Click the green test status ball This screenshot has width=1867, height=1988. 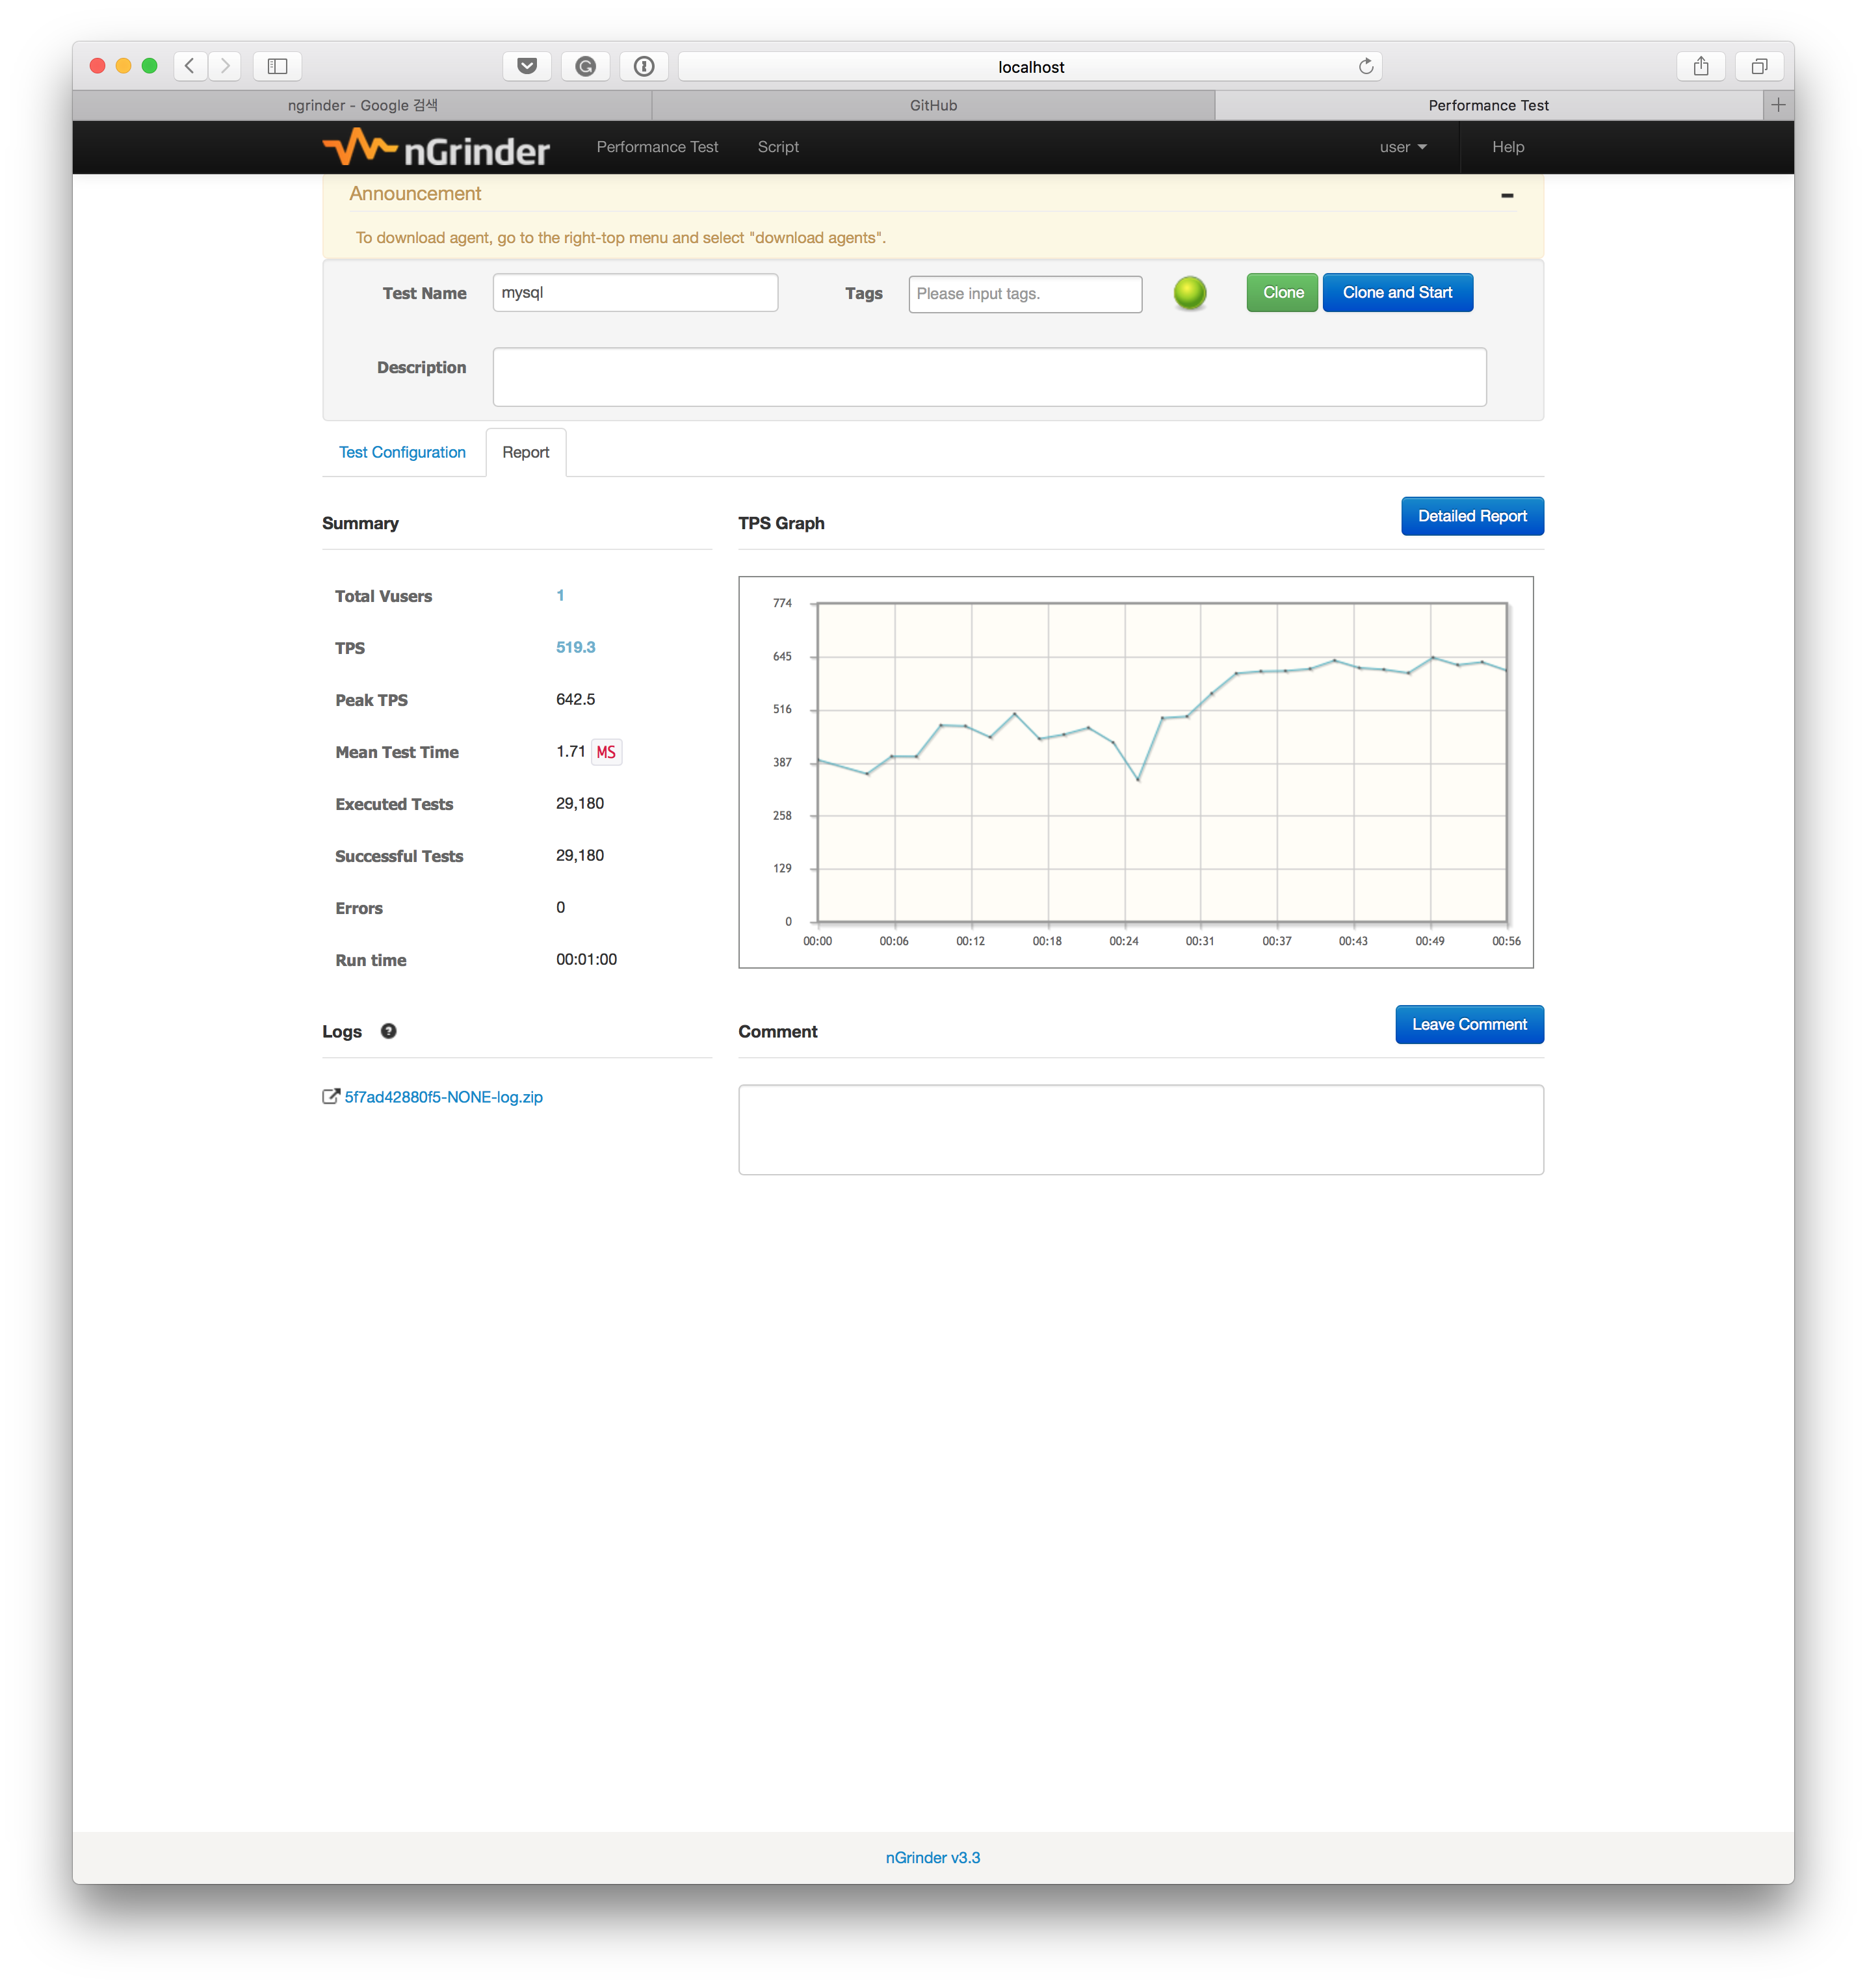tap(1189, 293)
